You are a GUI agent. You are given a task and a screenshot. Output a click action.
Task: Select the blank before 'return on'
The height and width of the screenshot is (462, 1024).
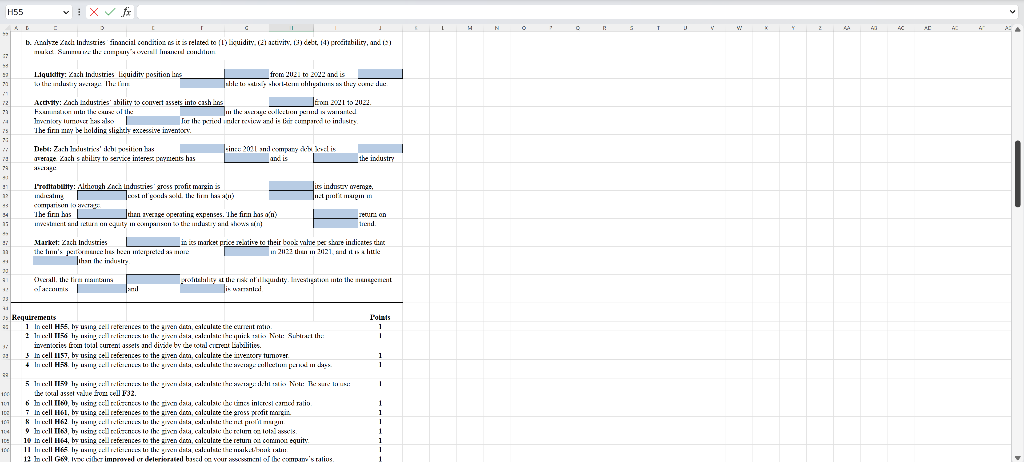tap(336, 214)
